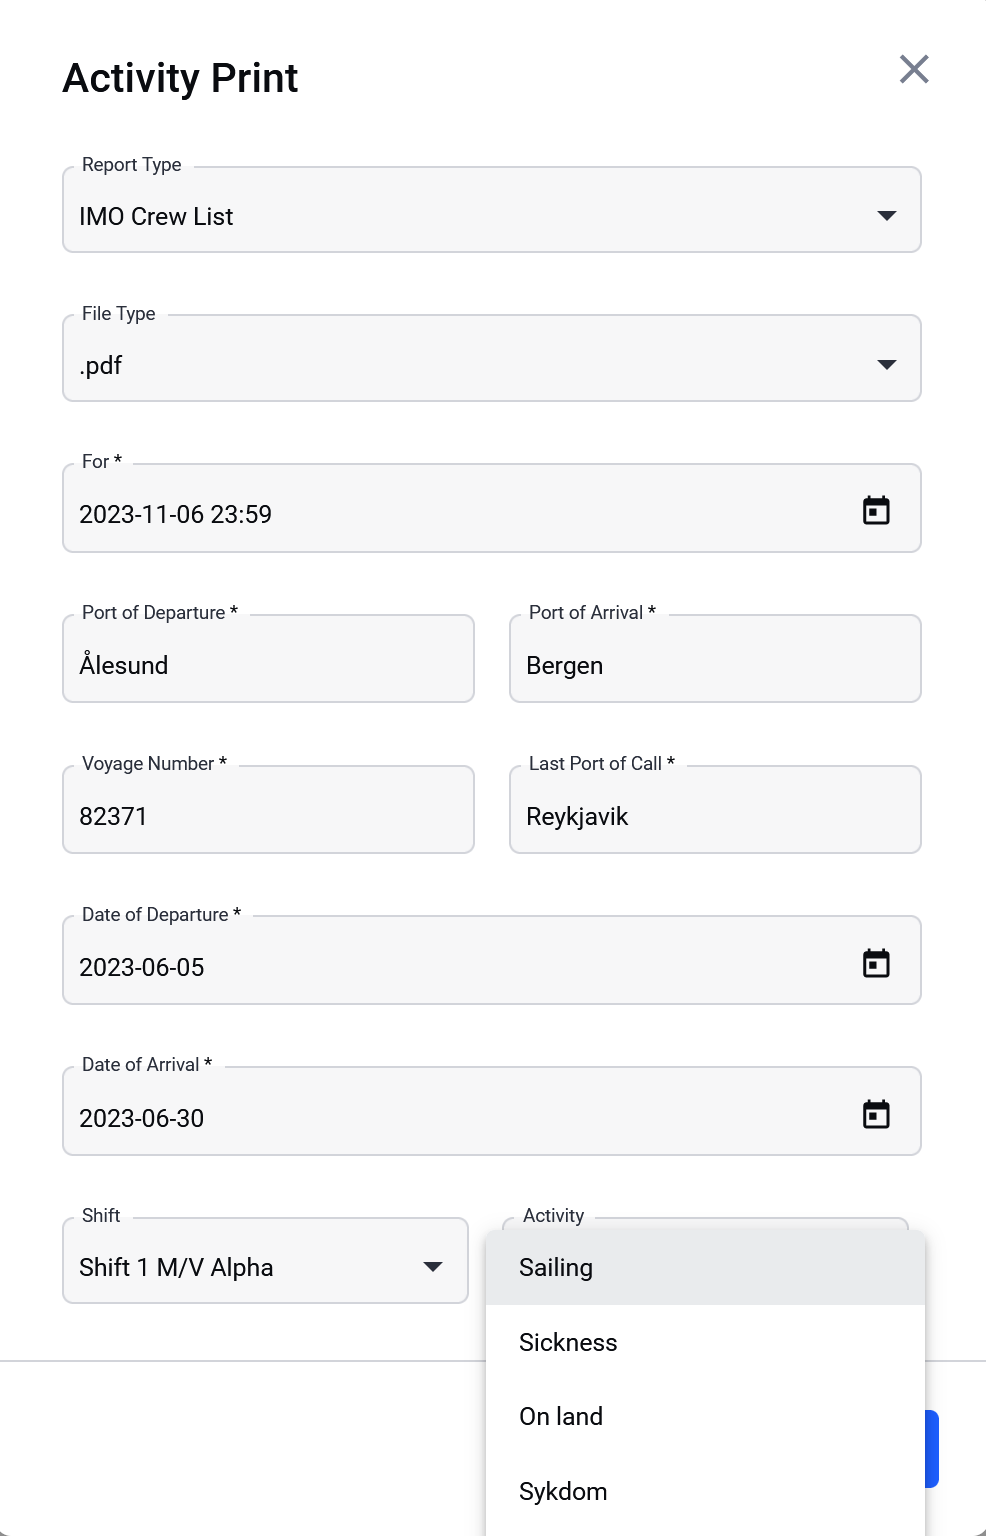
Task: Edit the Port of Arrival field
Action: [715, 659]
